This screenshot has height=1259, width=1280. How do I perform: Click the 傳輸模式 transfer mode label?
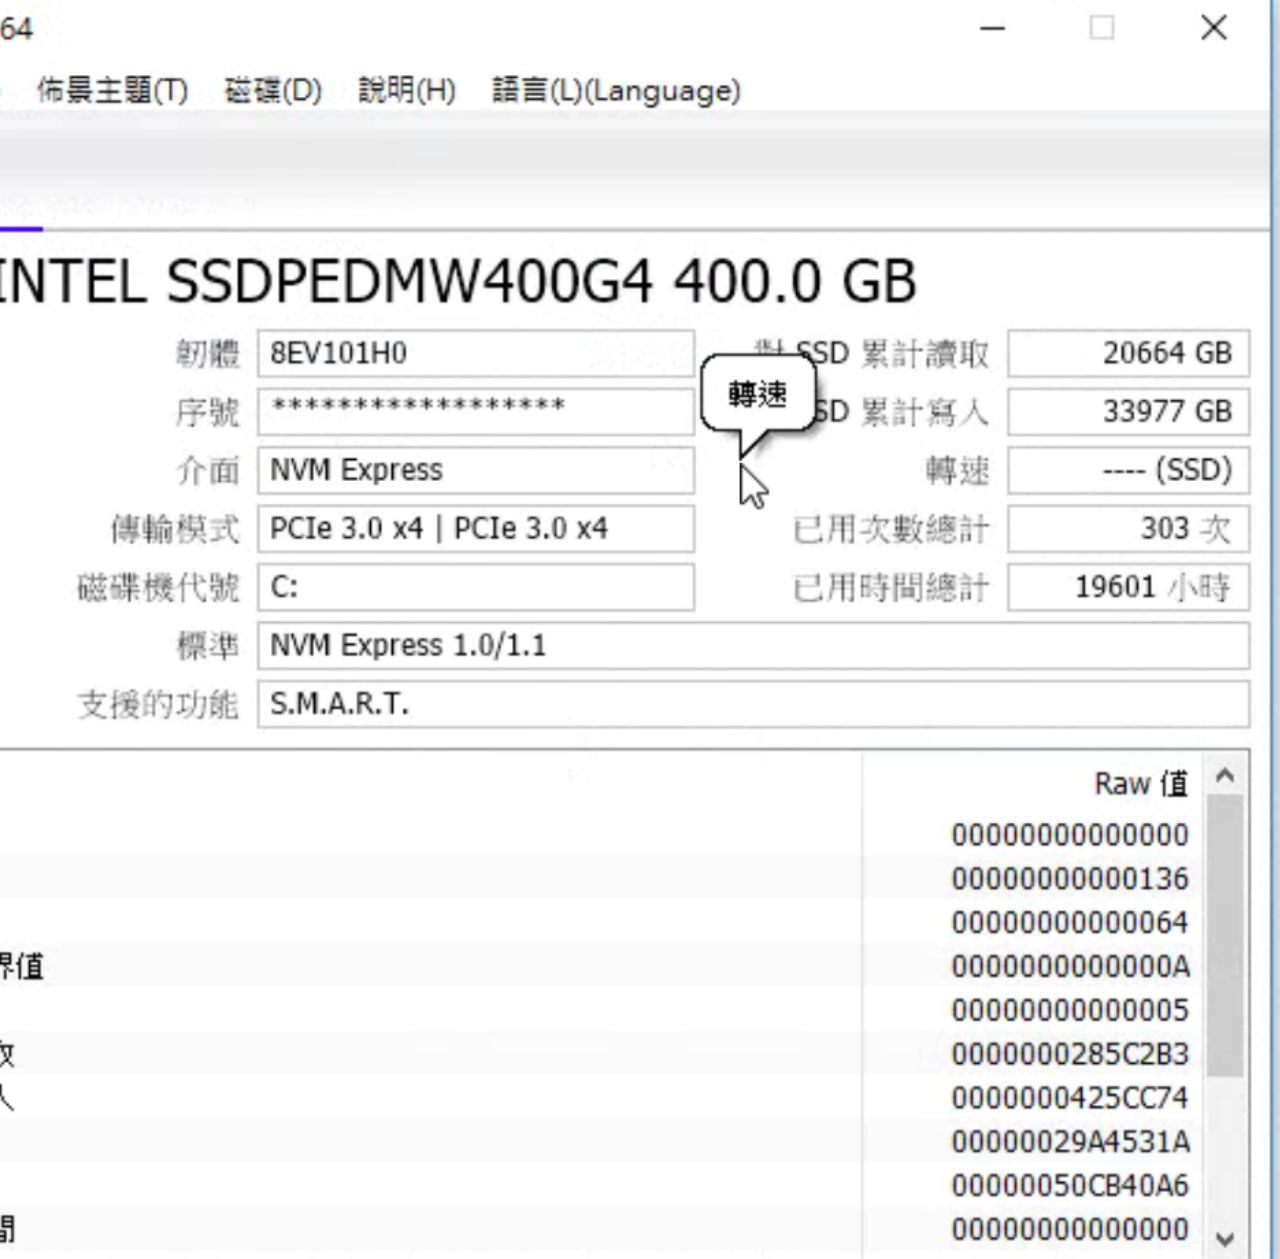pyautogui.click(x=175, y=529)
